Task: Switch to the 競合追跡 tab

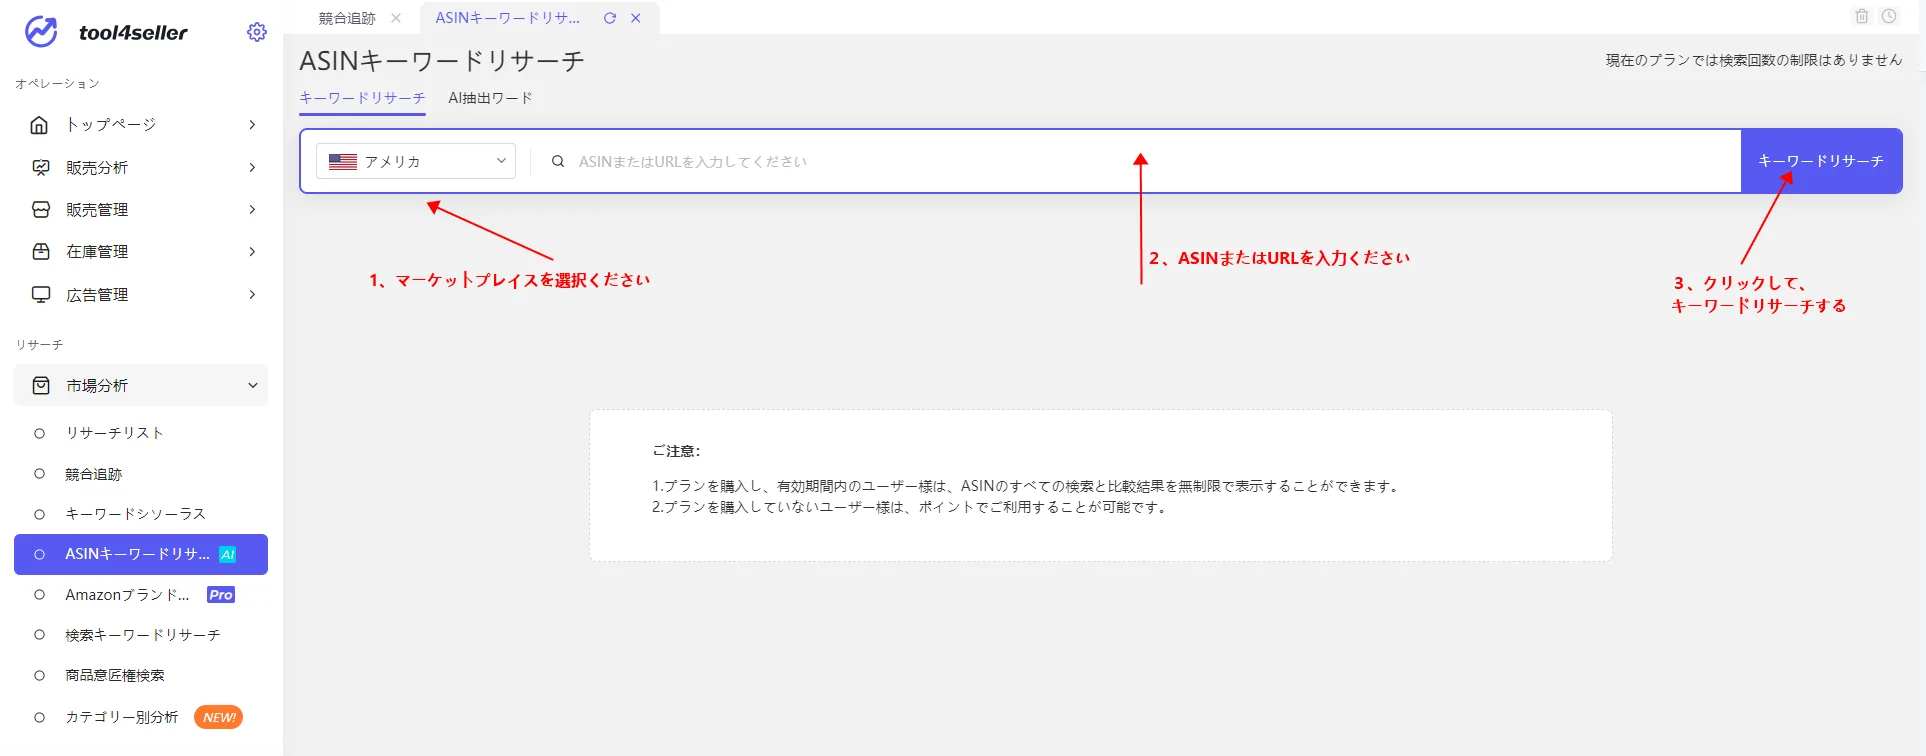Action: coord(347,18)
